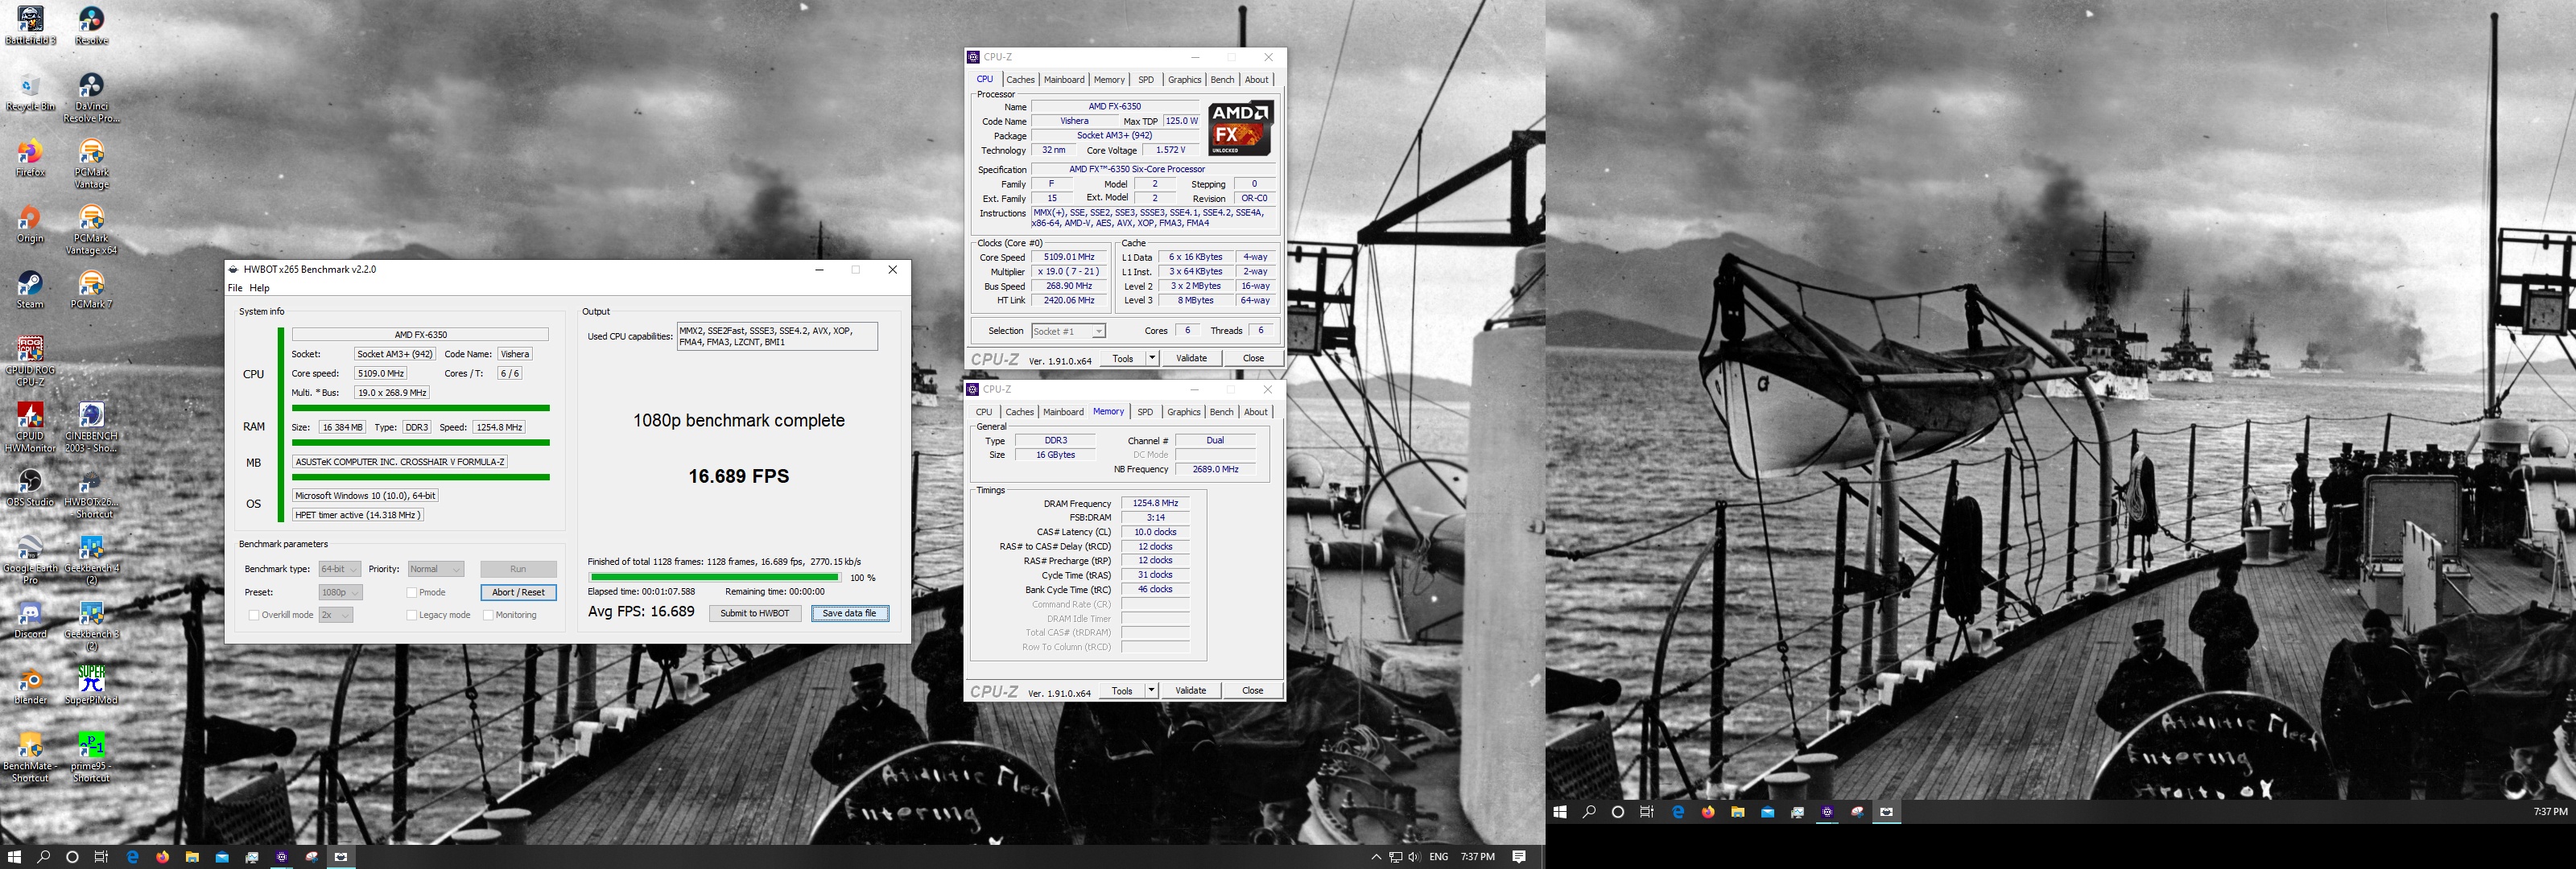Switch to Caches tab in upper CPU-Z window
The height and width of the screenshot is (869, 2576).
[x=1020, y=80]
